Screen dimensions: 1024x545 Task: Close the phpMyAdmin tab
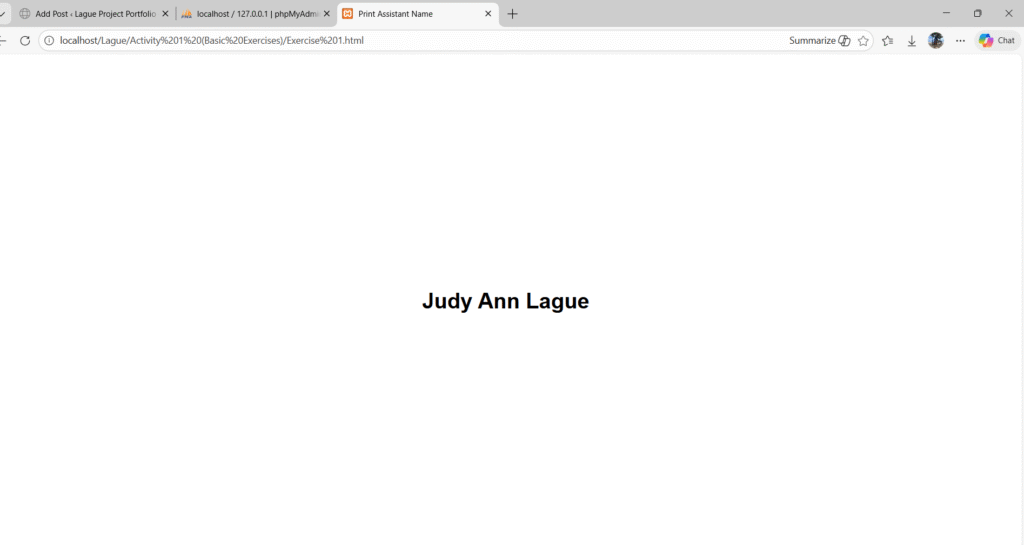pos(326,14)
